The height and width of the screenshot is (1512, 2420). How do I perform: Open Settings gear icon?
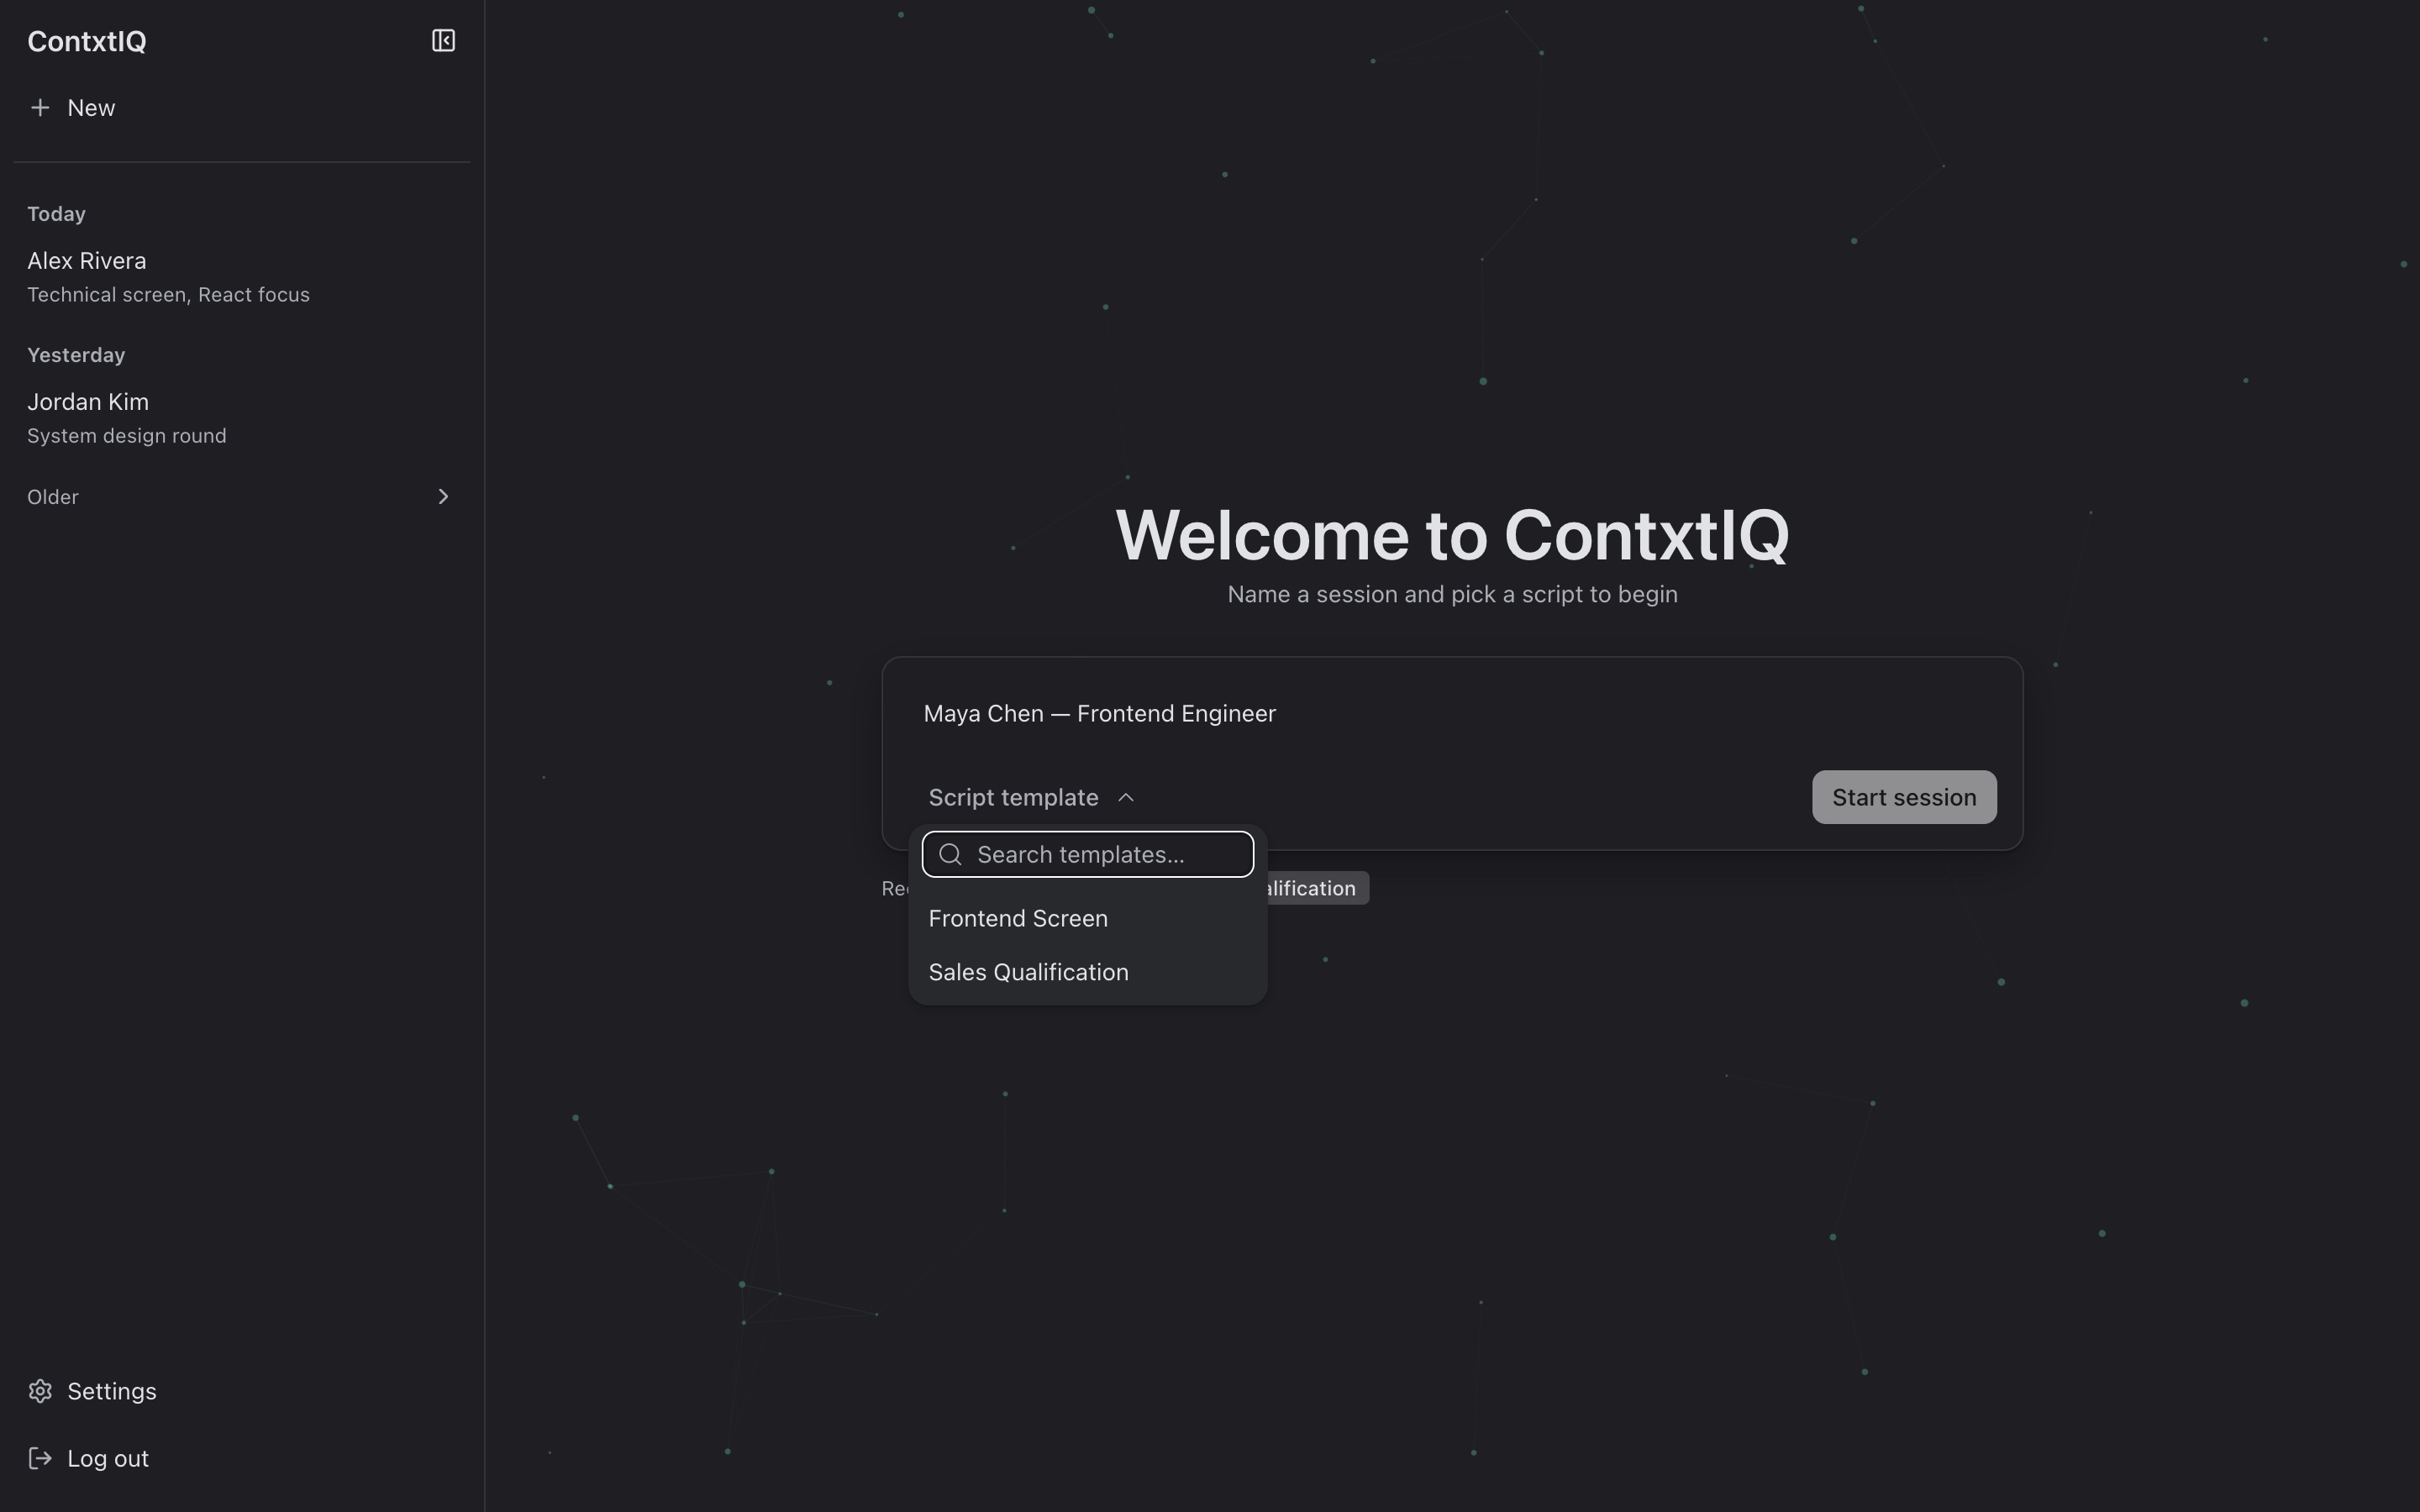click(x=40, y=1391)
